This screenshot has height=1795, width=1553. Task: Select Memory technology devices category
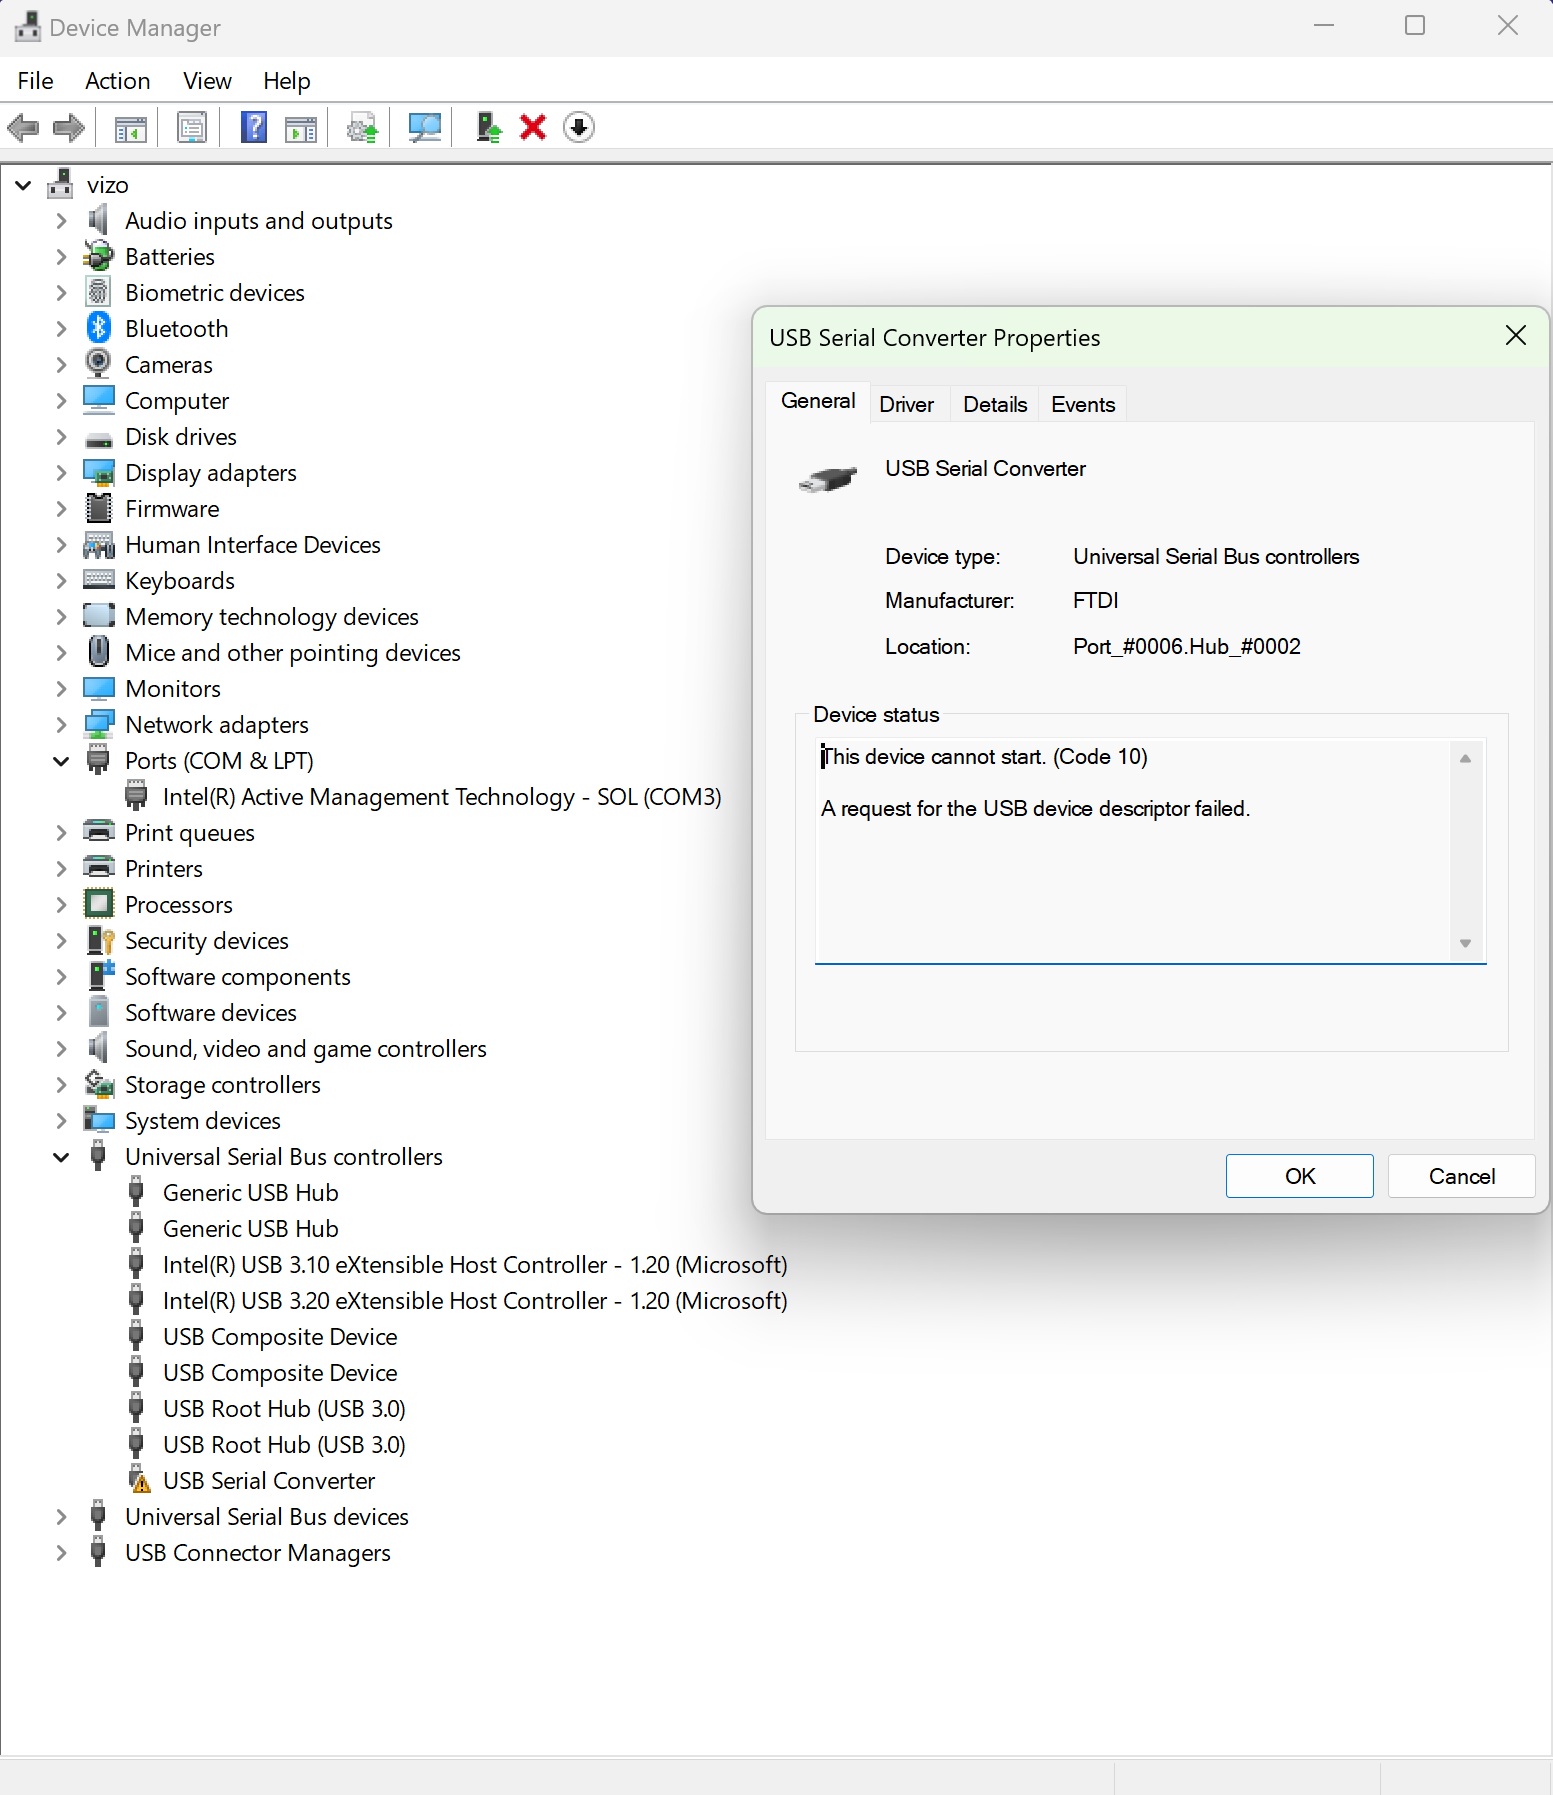click(x=272, y=617)
